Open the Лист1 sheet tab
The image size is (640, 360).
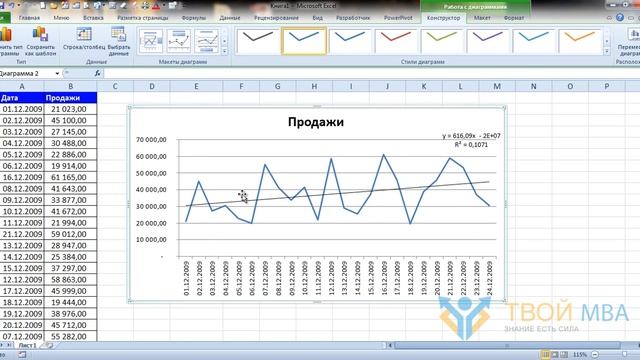pyautogui.click(x=27, y=345)
